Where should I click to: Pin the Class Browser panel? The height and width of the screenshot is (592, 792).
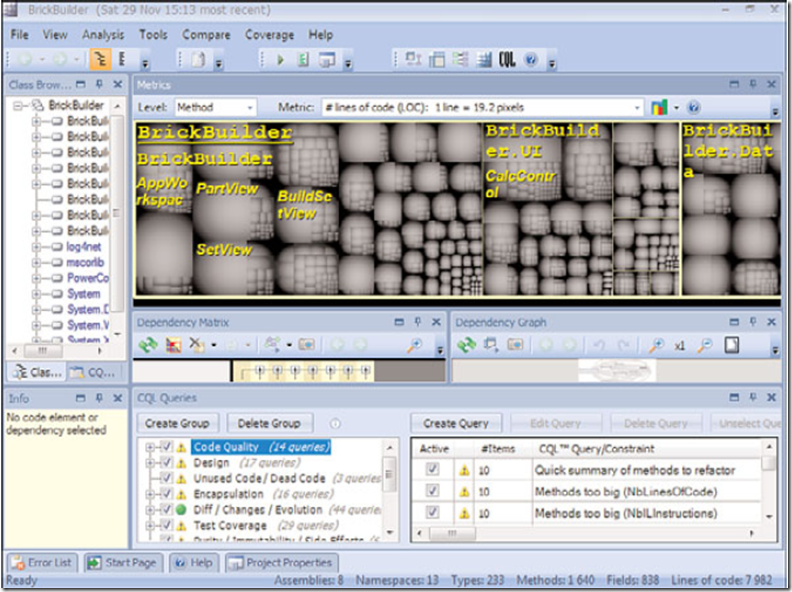click(99, 84)
